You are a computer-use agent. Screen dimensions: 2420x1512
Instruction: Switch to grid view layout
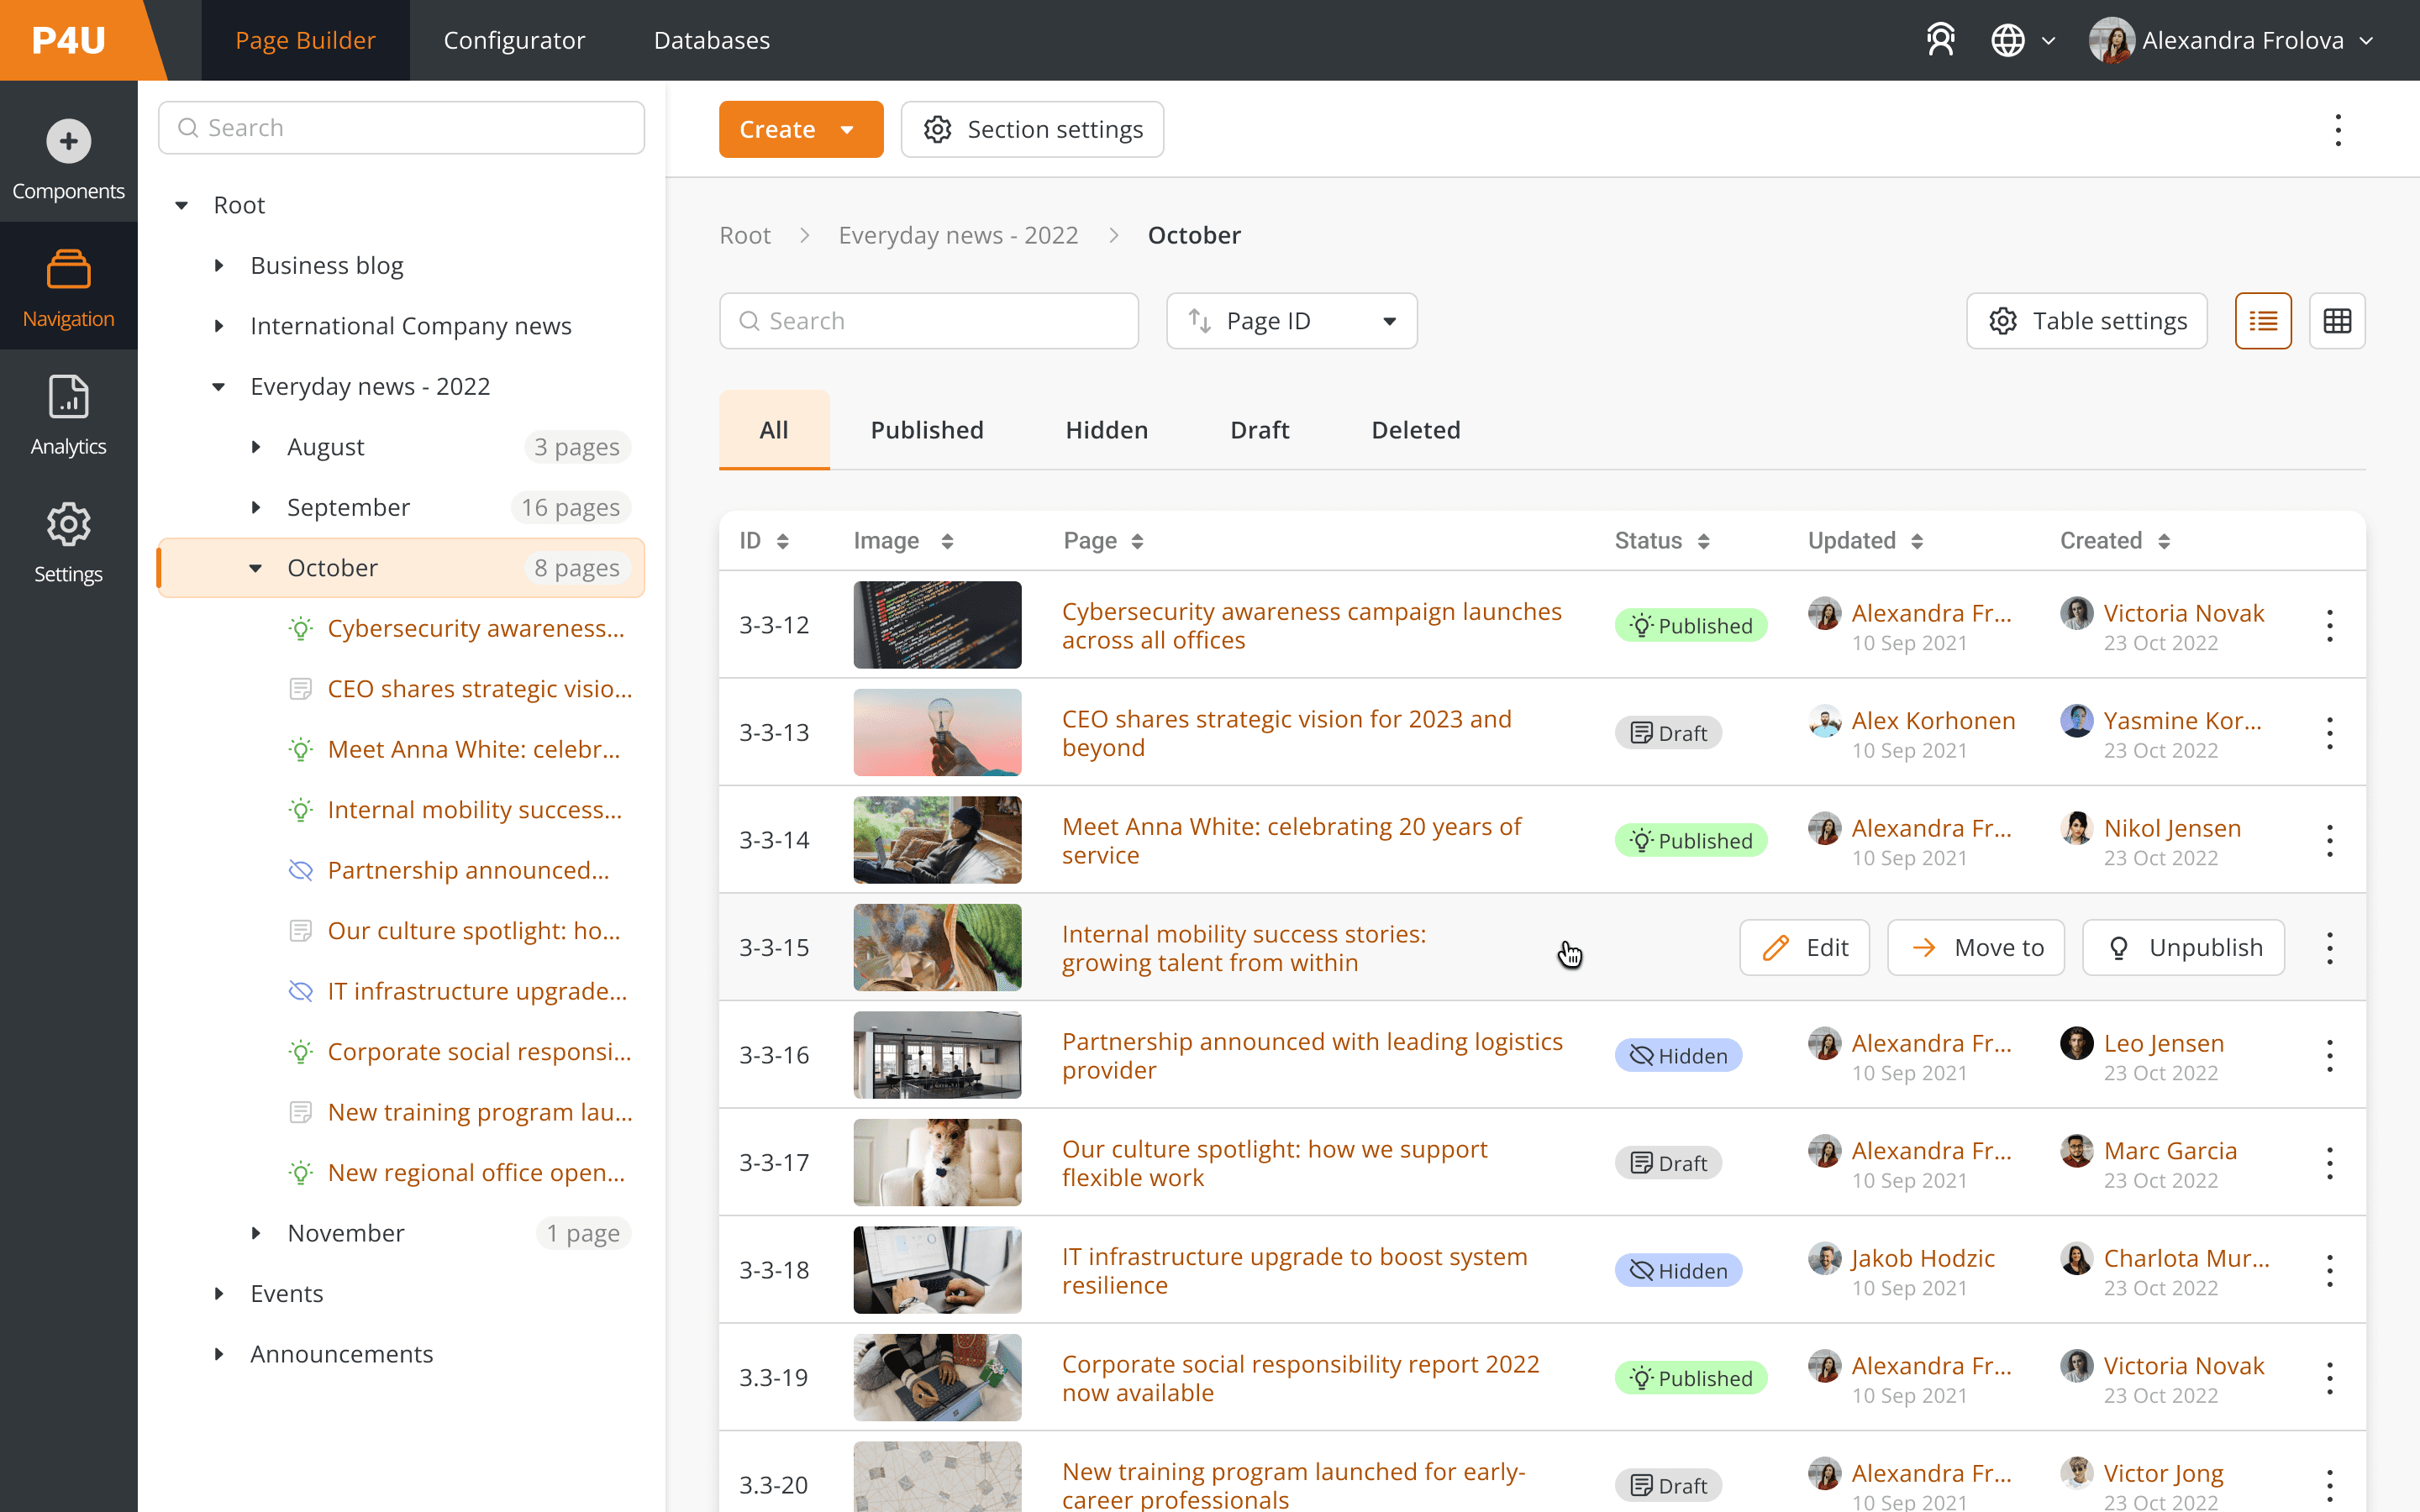(x=2336, y=321)
